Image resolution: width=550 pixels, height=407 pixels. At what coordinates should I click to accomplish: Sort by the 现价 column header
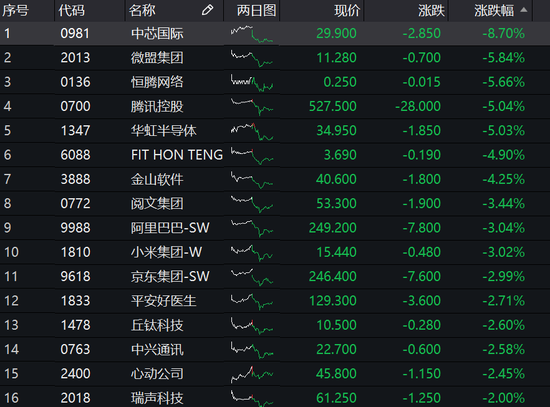(x=347, y=11)
